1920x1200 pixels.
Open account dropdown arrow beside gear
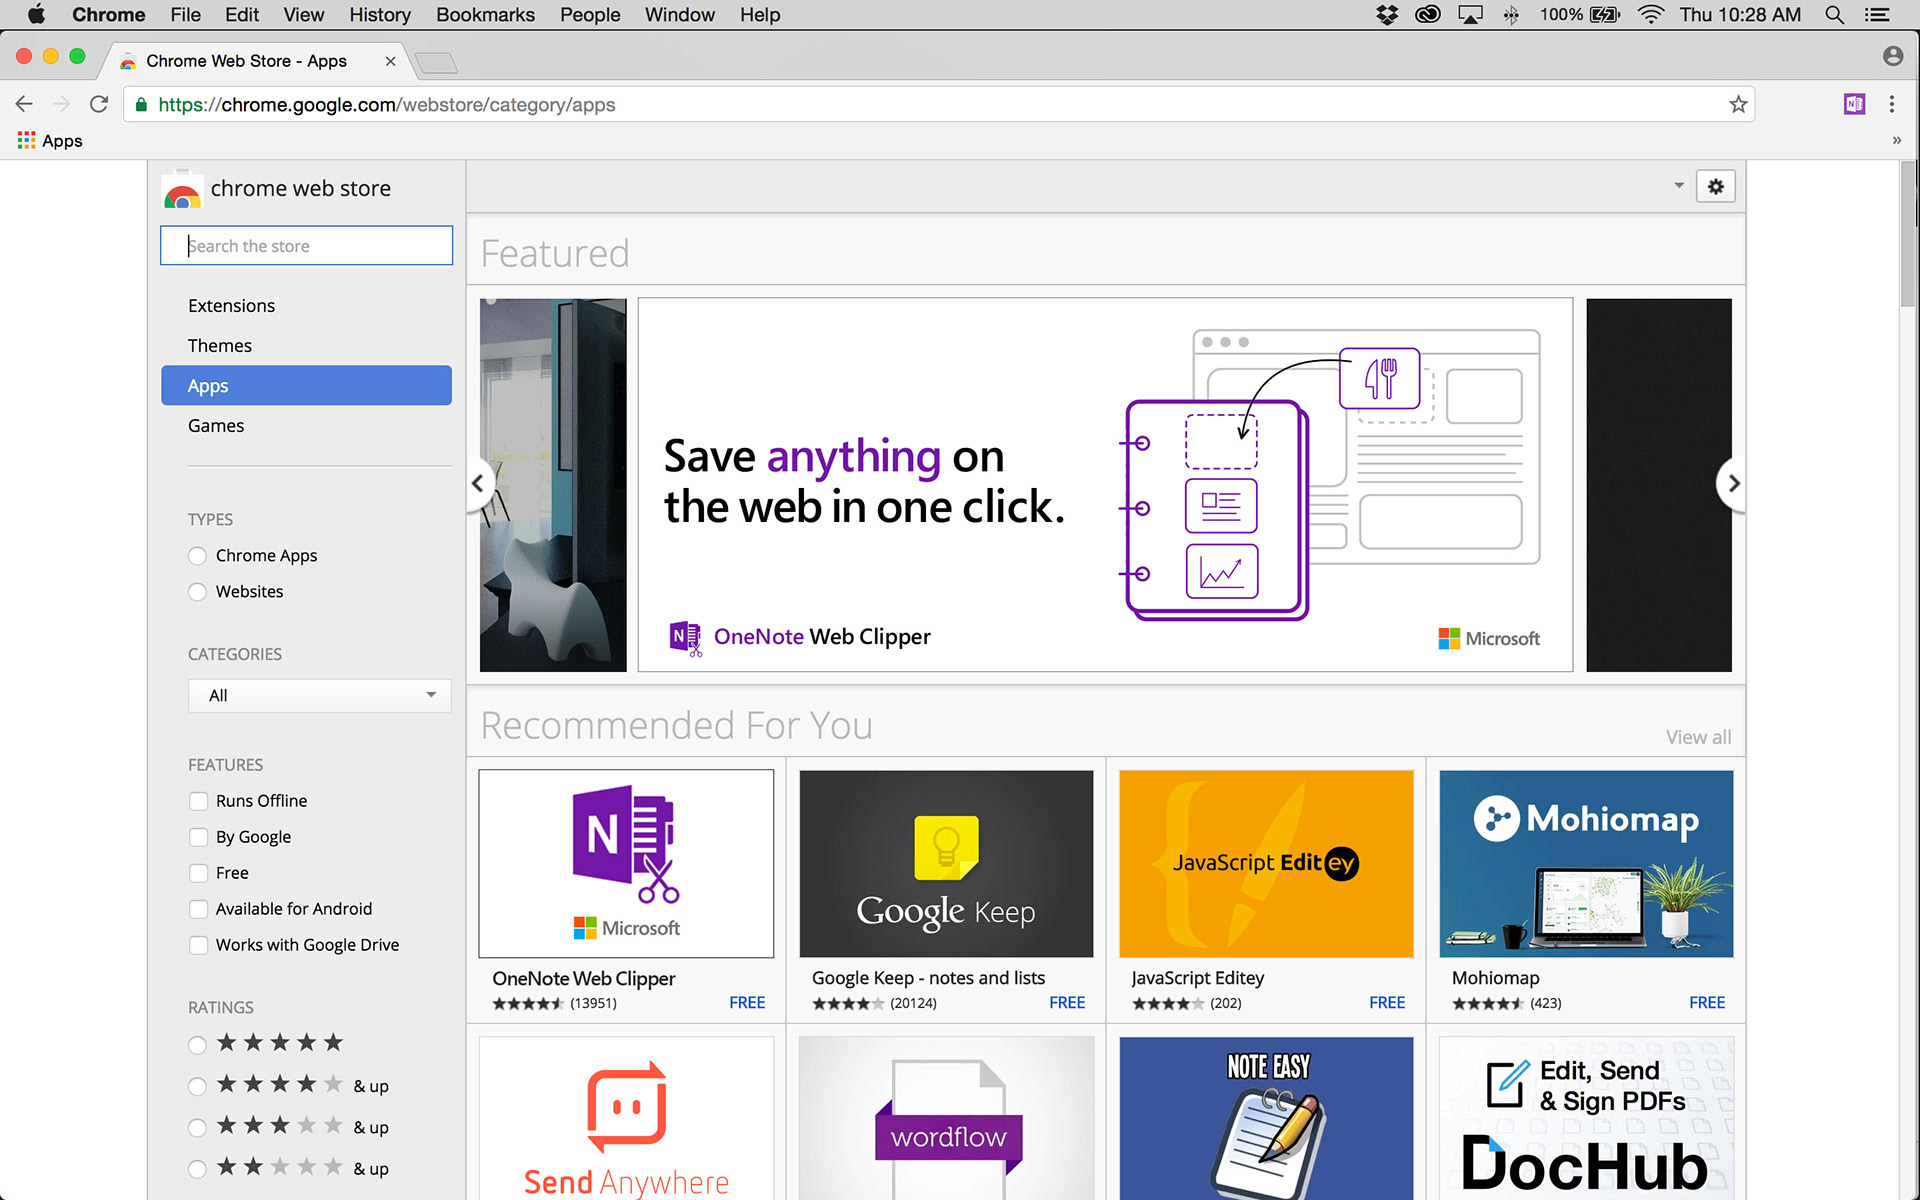1679,186
